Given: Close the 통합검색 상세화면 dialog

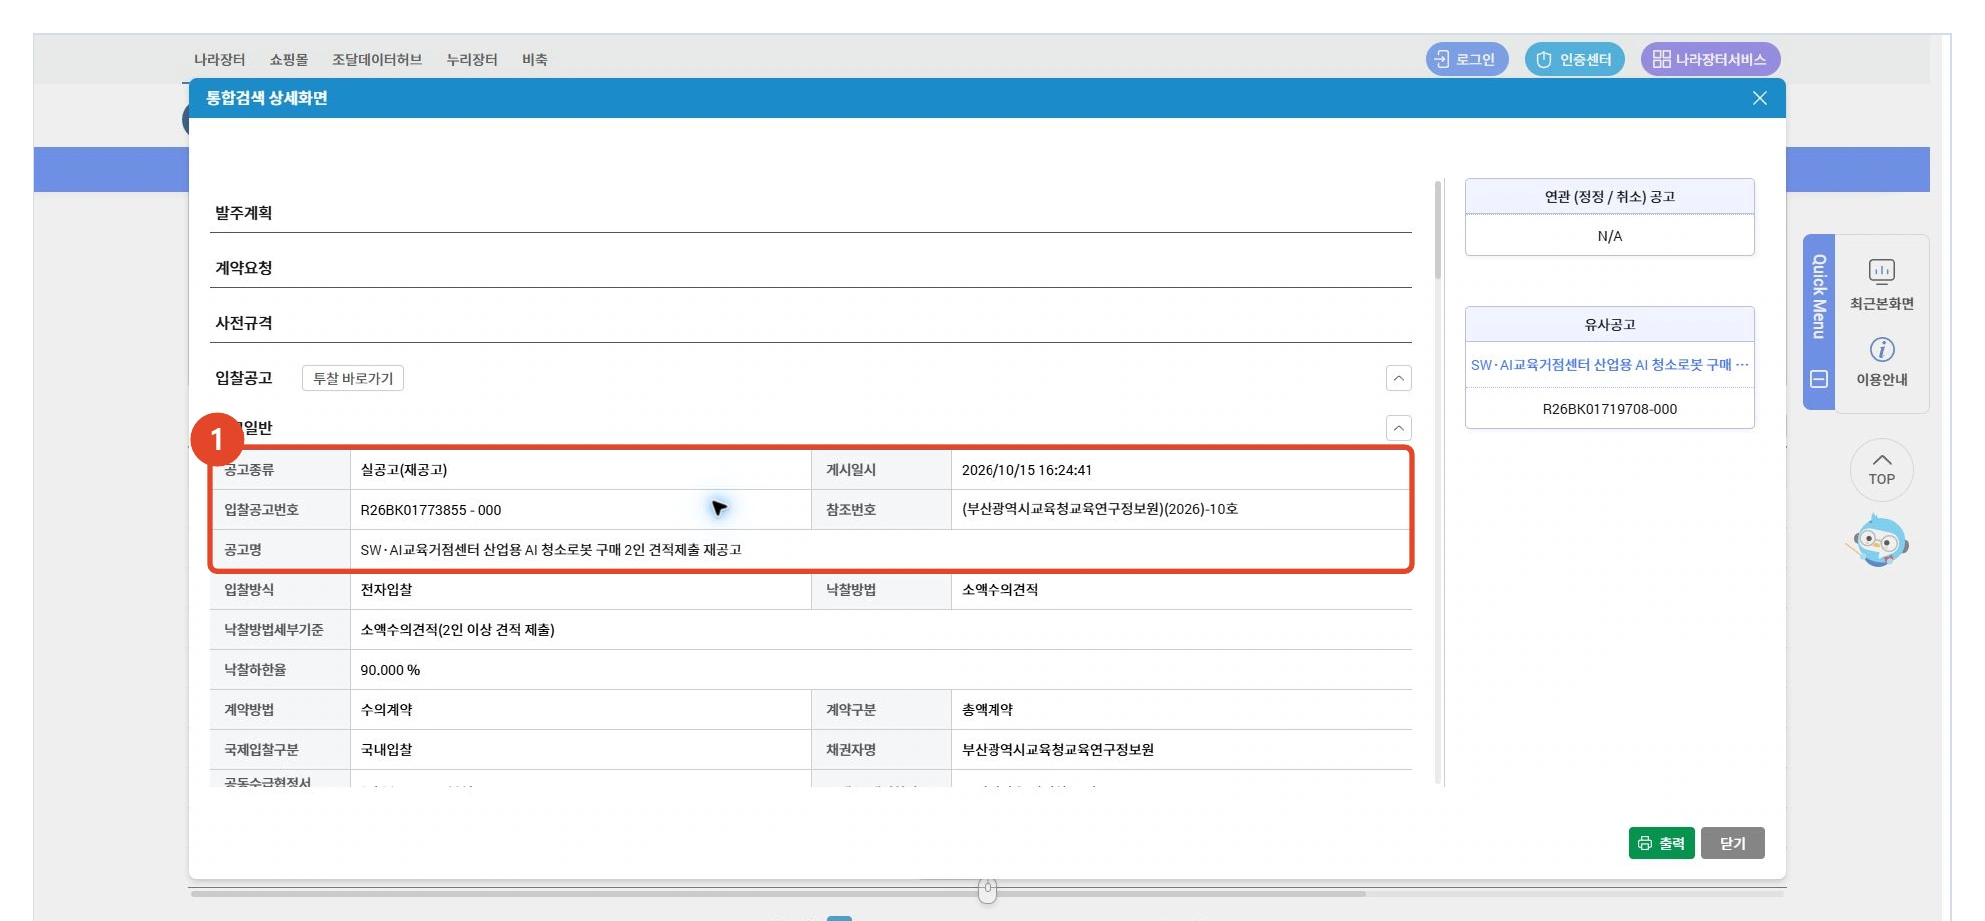Looking at the screenshot, I should pyautogui.click(x=1760, y=98).
